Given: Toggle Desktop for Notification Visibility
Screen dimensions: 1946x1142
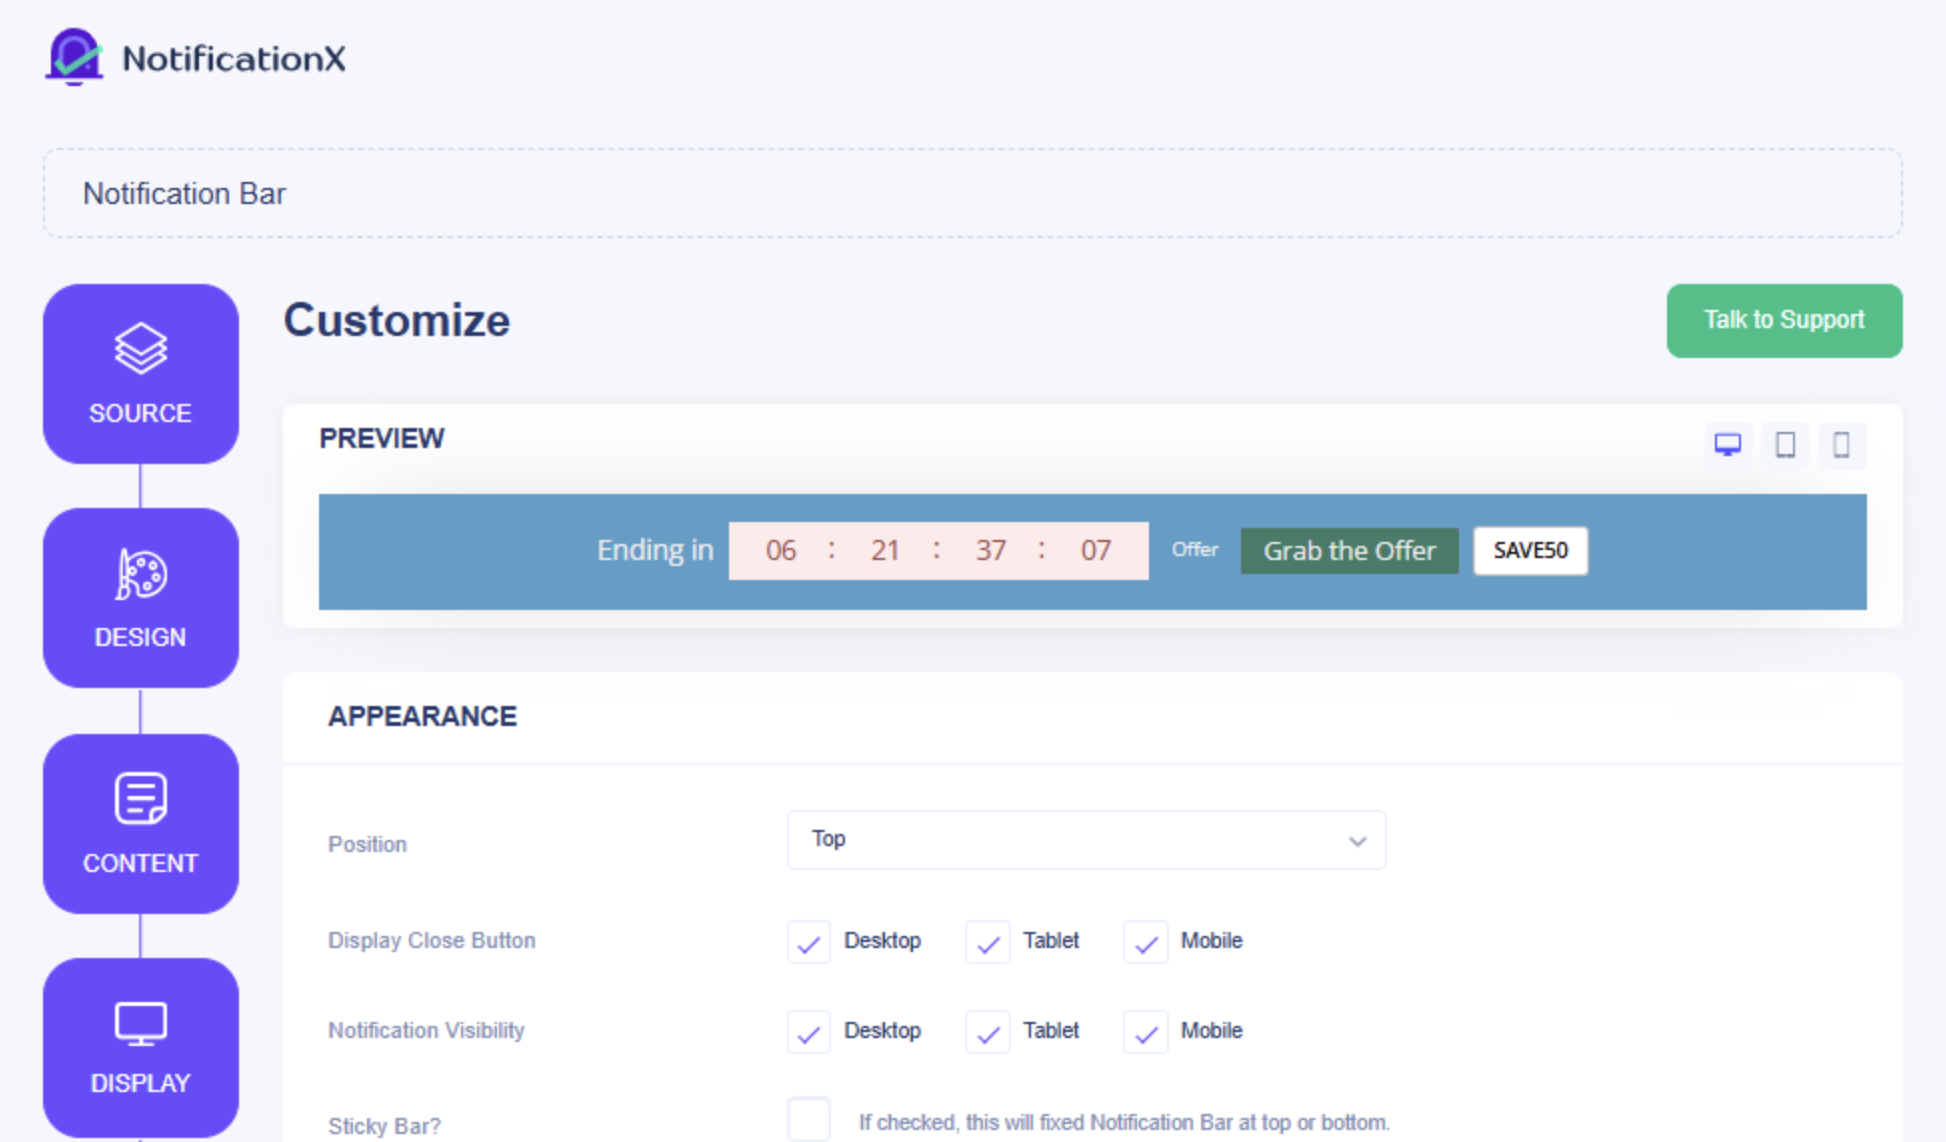Looking at the screenshot, I should tap(809, 1032).
